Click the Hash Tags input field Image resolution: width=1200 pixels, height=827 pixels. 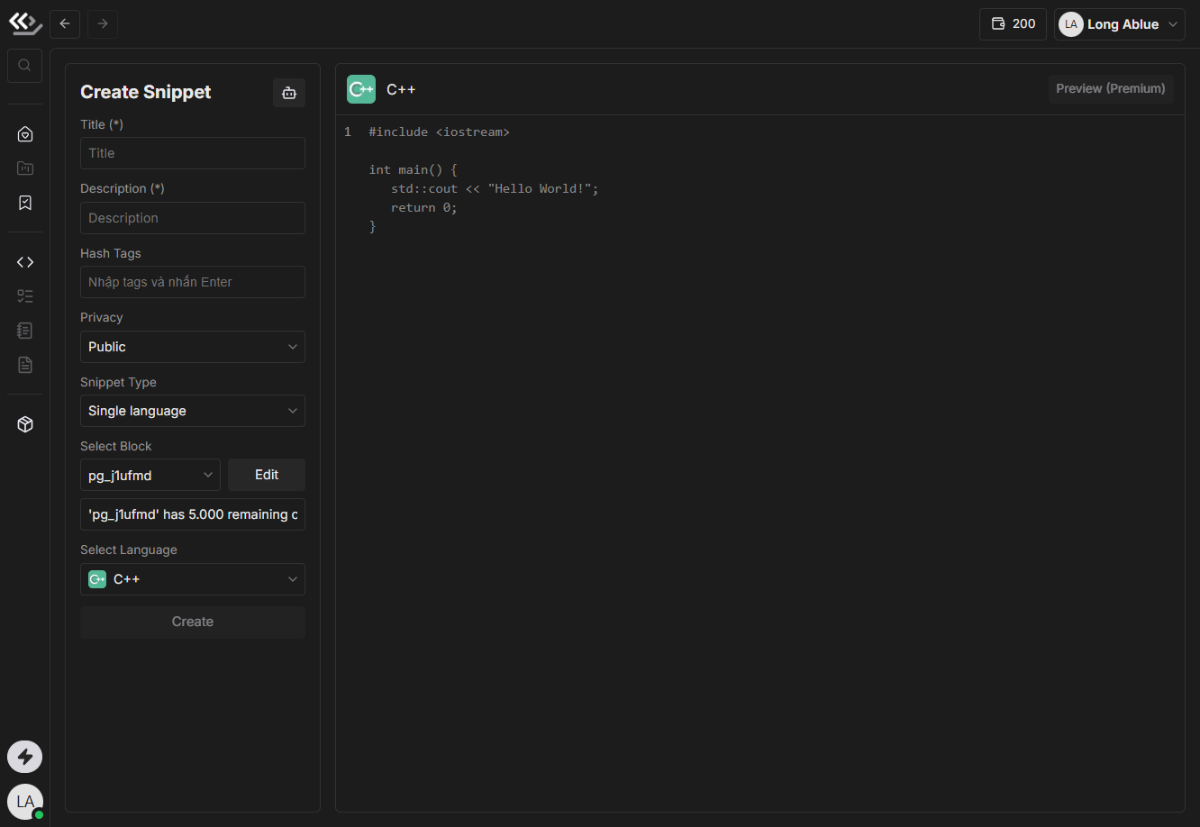(192, 282)
